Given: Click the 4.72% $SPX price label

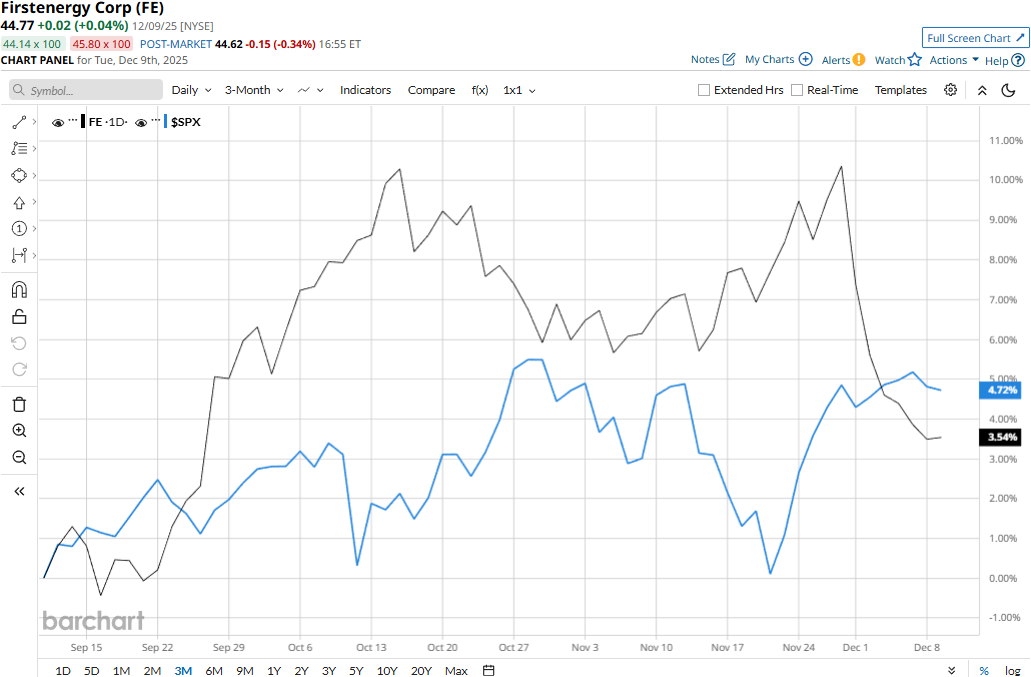Looking at the screenshot, I should pos(1001,390).
